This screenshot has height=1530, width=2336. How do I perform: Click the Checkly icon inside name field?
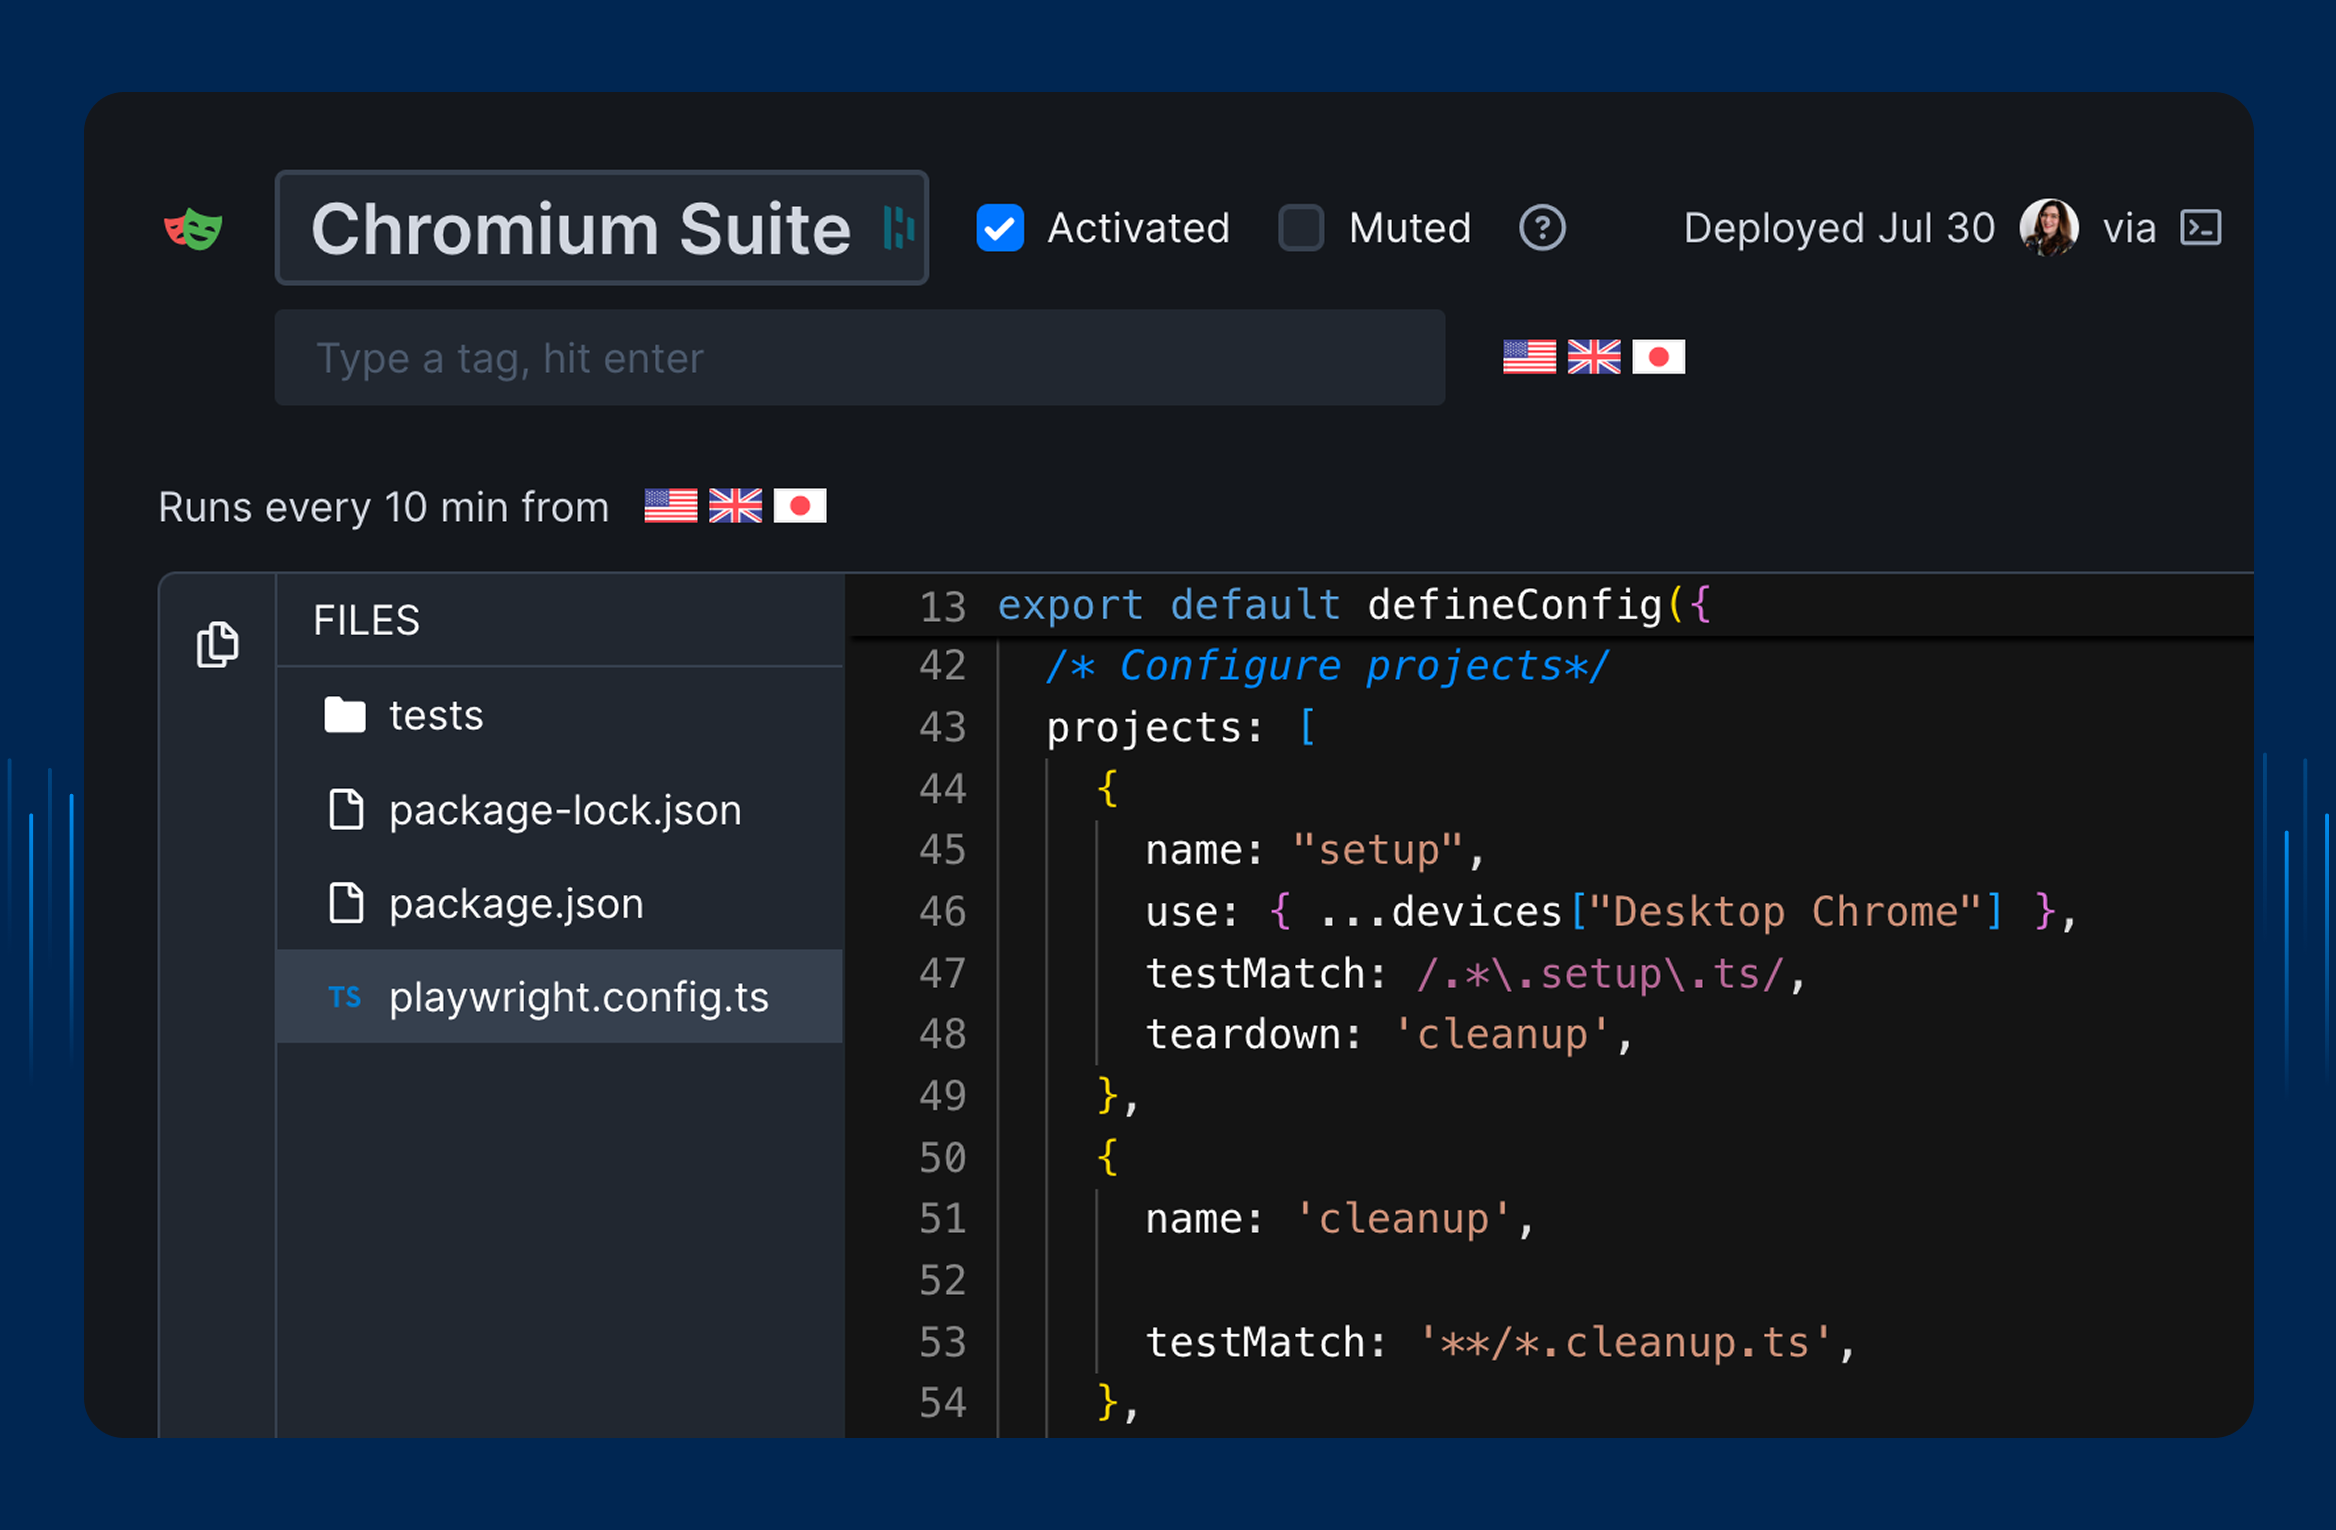click(898, 228)
